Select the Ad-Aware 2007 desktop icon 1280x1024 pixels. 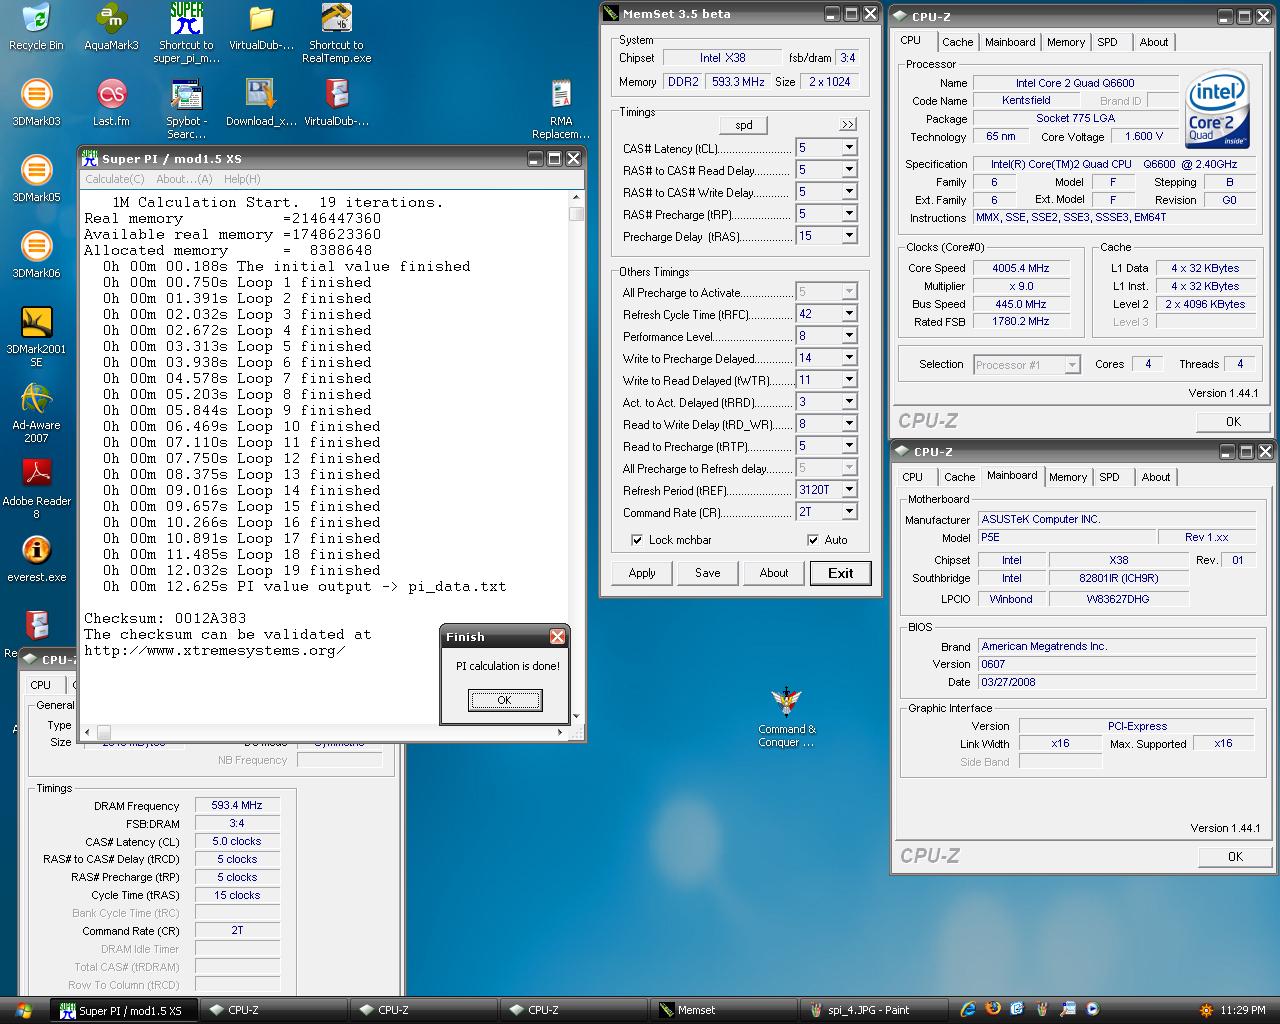coord(36,413)
